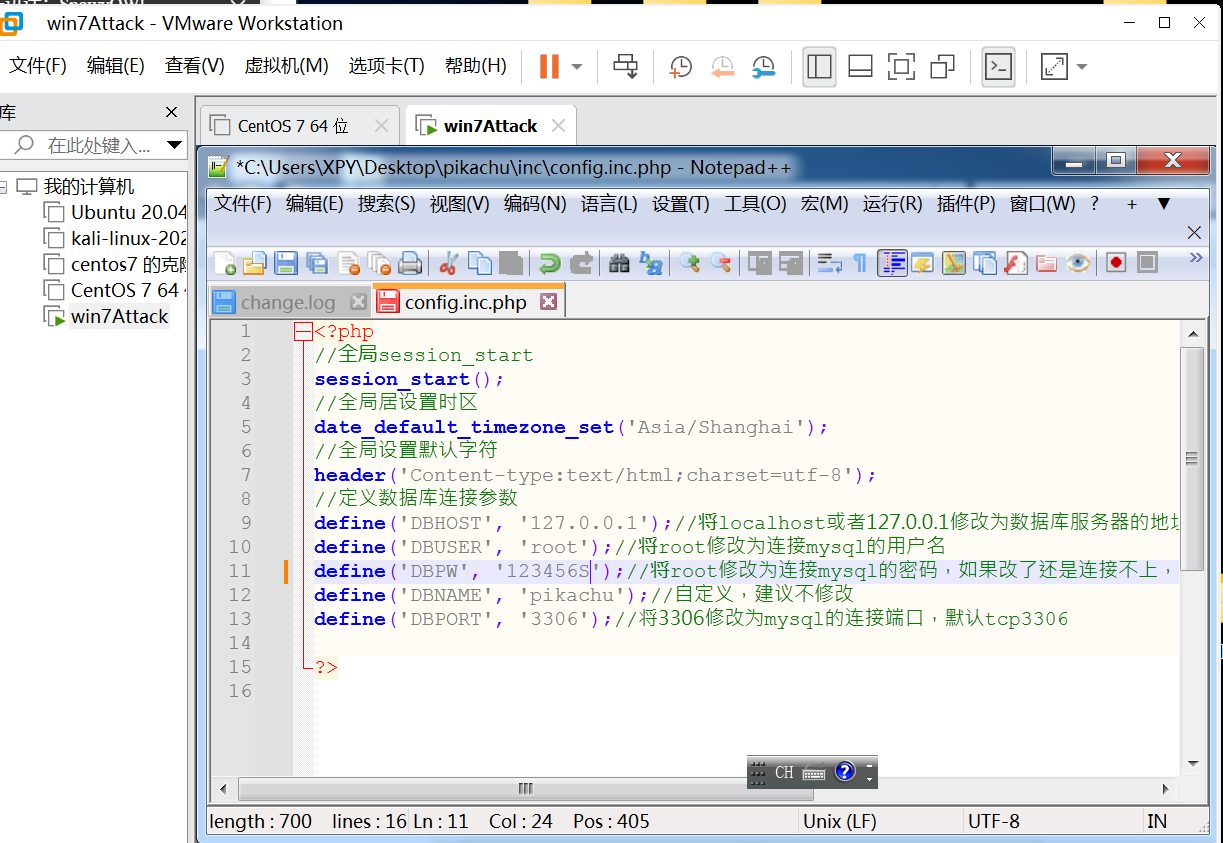Click Send Ctrl+Alt+Del icon in VMware toolbar
The height and width of the screenshot is (843, 1223).
click(x=626, y=66)
